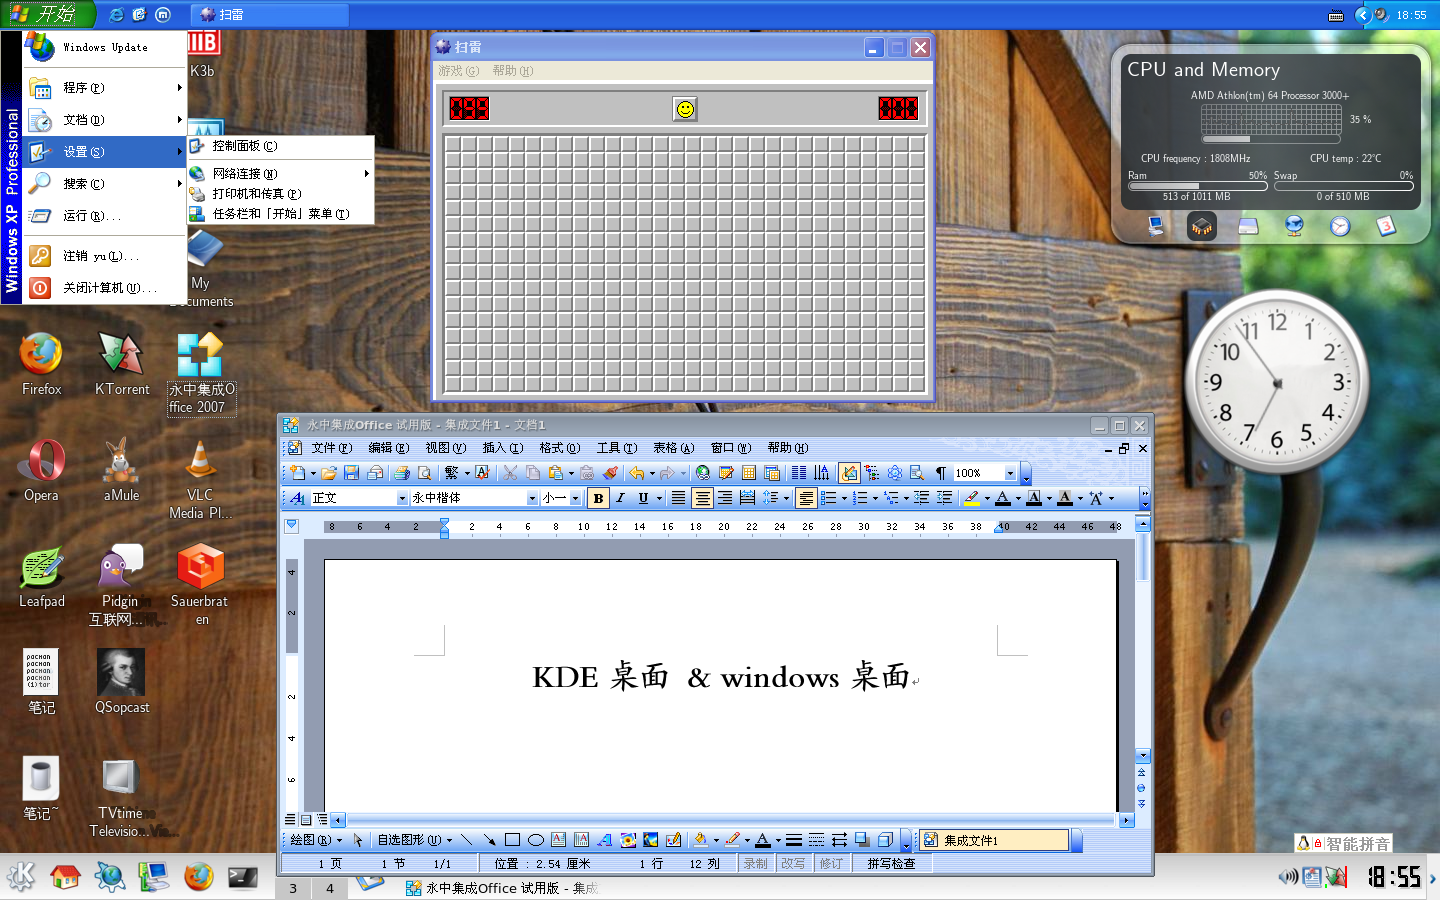1440x900 pixels.
Task: Open the Pidgin desktop icon
Action: click(120, 584)
